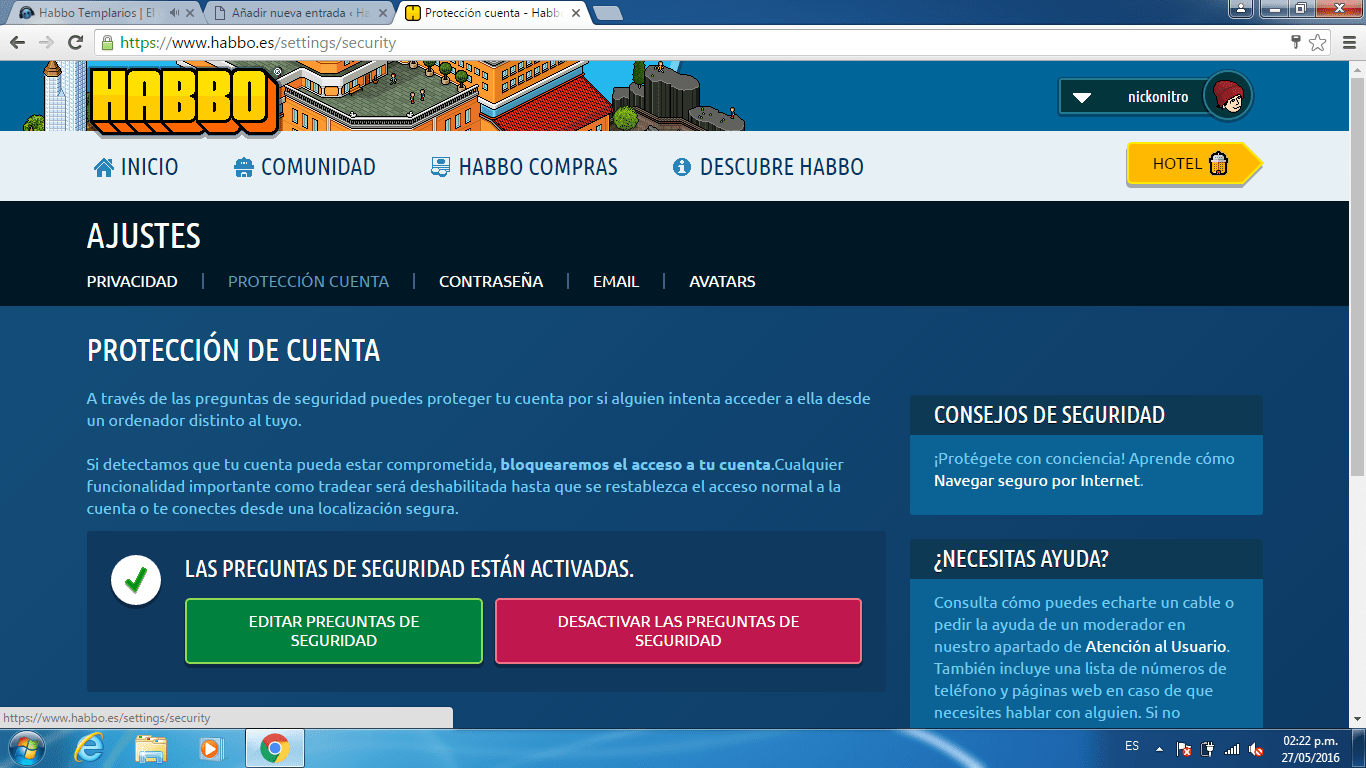Click the saved password key icon

(x=1297, y=43)
